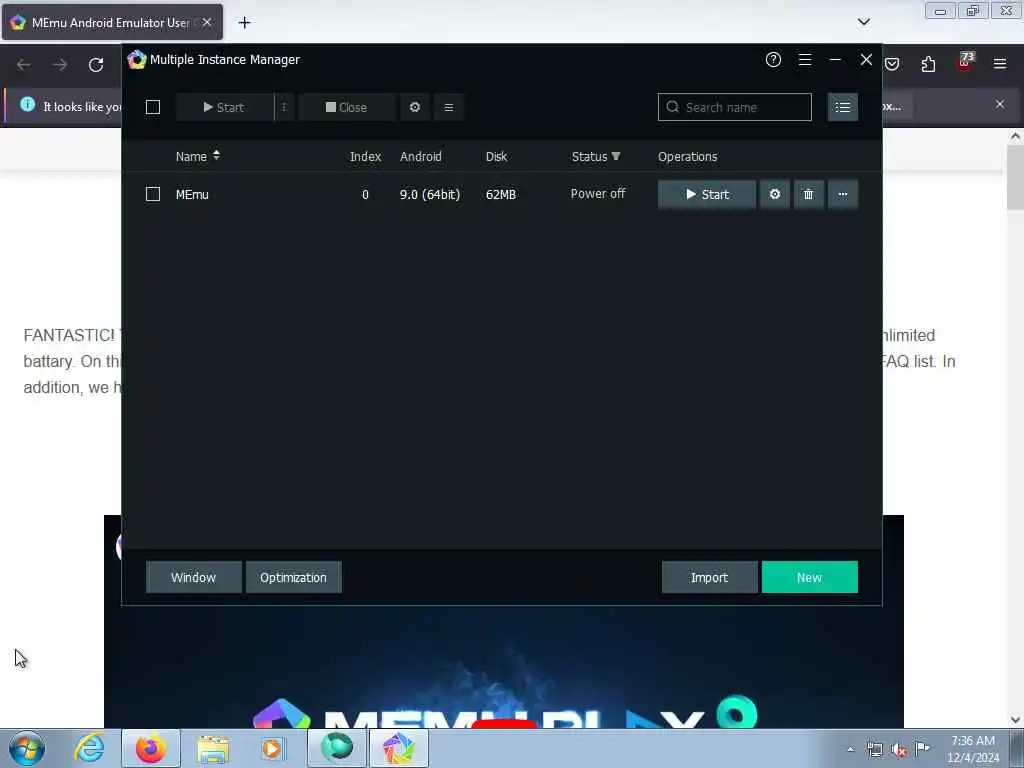Click the Power off status text
Screen dimensions: 1024x768
598,193
